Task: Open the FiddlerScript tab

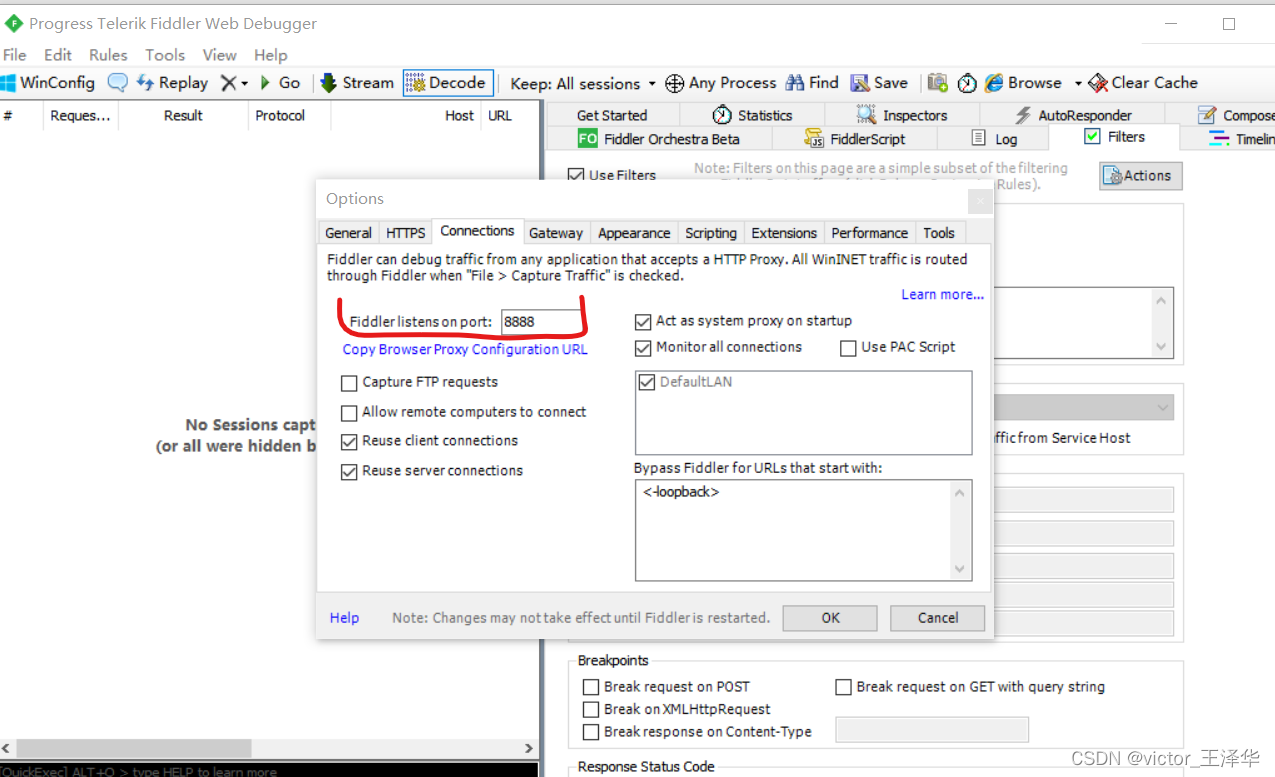Action: 855,139
